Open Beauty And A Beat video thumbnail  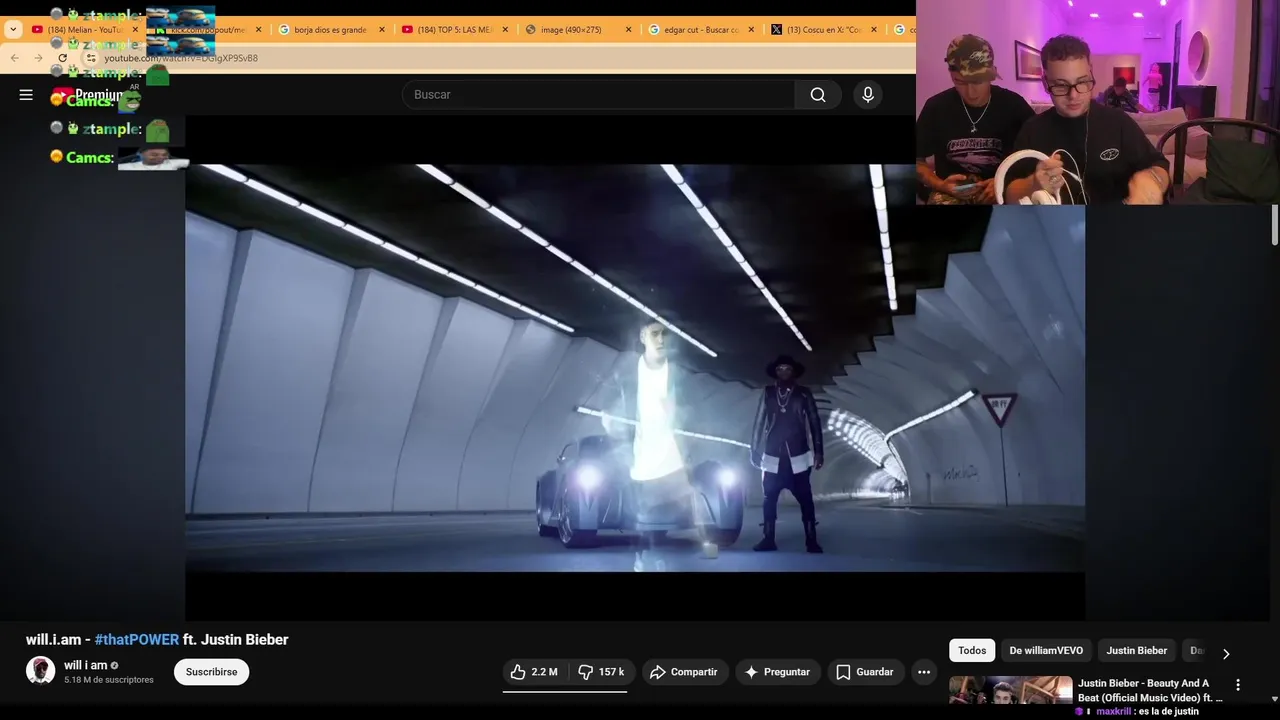coord(1010,691)
